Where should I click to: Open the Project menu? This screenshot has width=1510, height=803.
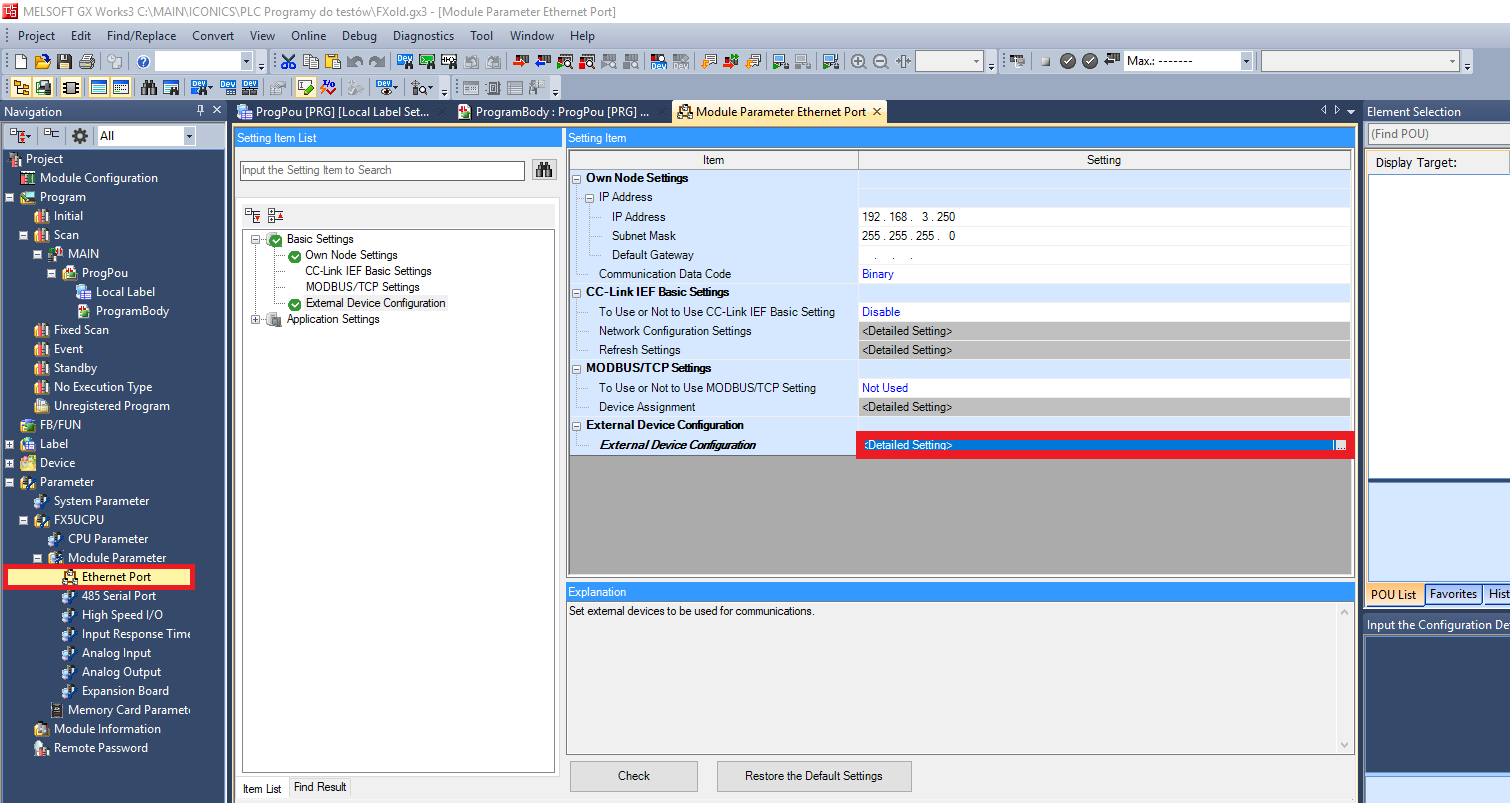[x=37, y=35]
